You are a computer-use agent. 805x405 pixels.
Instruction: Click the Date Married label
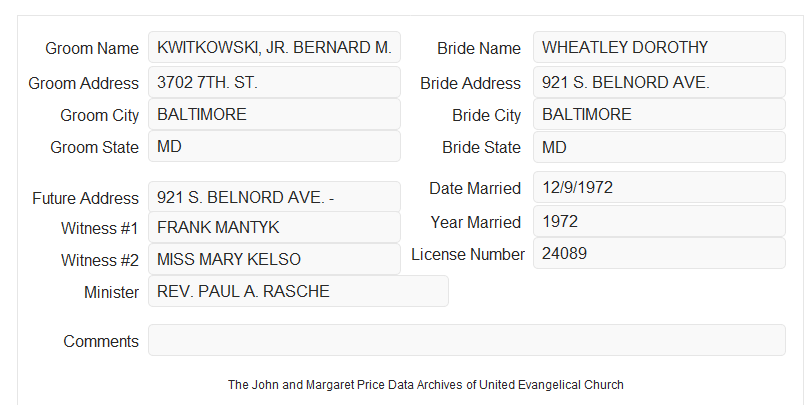click(x=475, y=188)
